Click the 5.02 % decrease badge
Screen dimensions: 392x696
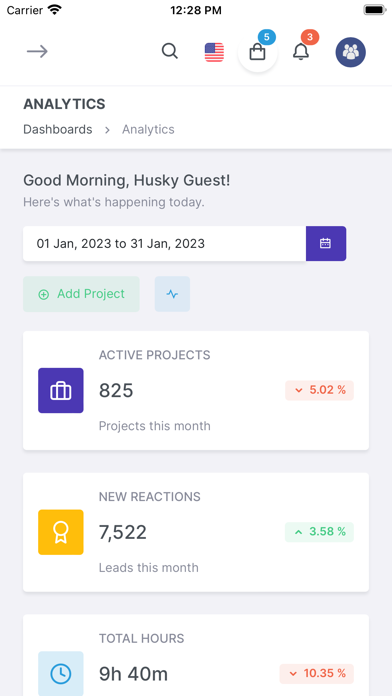pyautogui.click(x=319, y=390)
